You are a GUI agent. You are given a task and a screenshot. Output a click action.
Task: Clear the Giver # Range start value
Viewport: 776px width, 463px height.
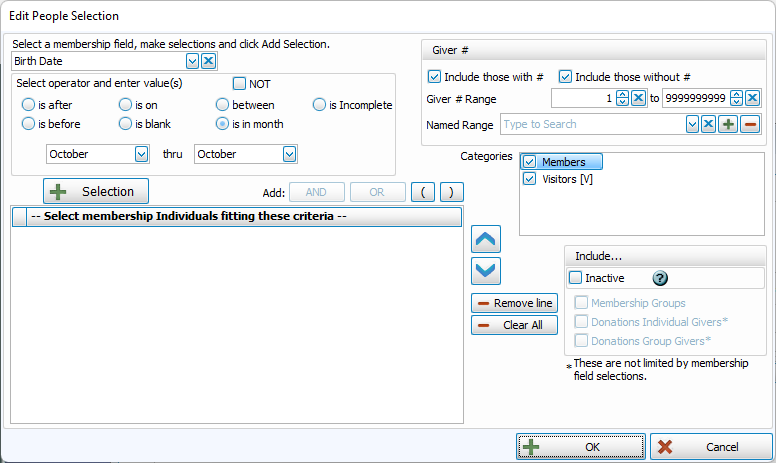pyautogui.click(x=638, y=98)
